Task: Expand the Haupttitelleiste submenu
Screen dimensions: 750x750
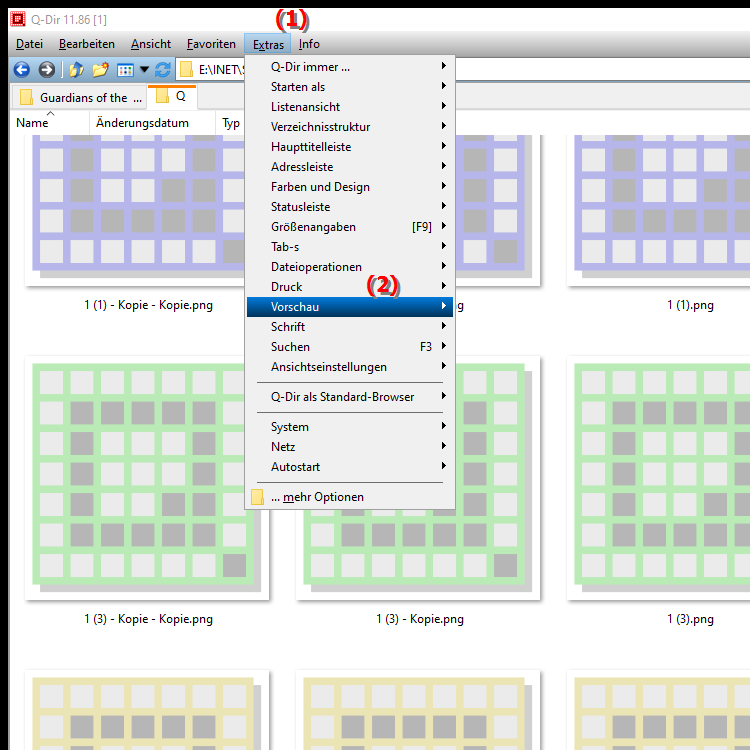Action: pyautogui.click(x=350, y=147)
